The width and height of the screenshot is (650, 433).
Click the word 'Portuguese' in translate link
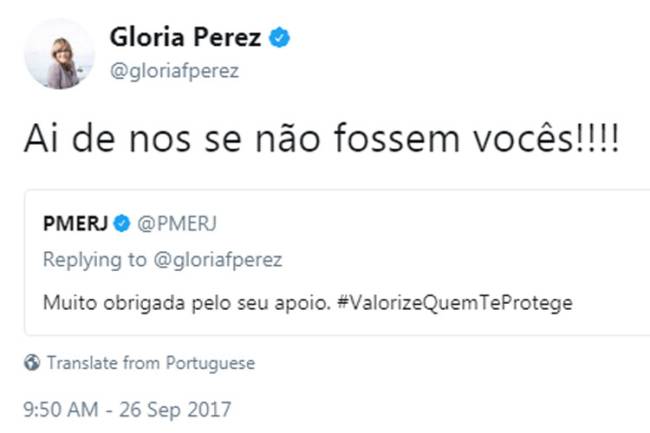212,363
